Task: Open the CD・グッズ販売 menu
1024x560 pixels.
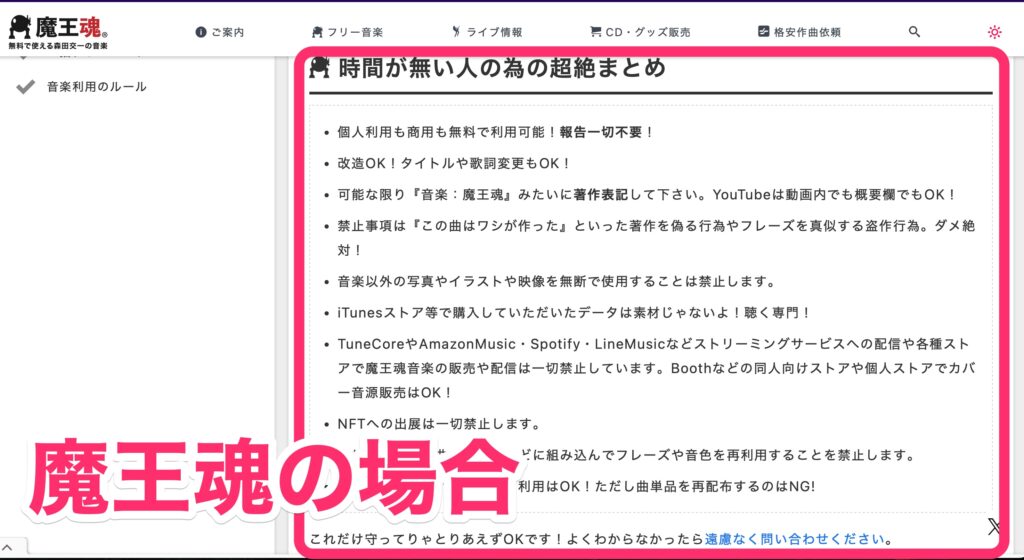Action: pyautogui.click(x=640, y=32)
